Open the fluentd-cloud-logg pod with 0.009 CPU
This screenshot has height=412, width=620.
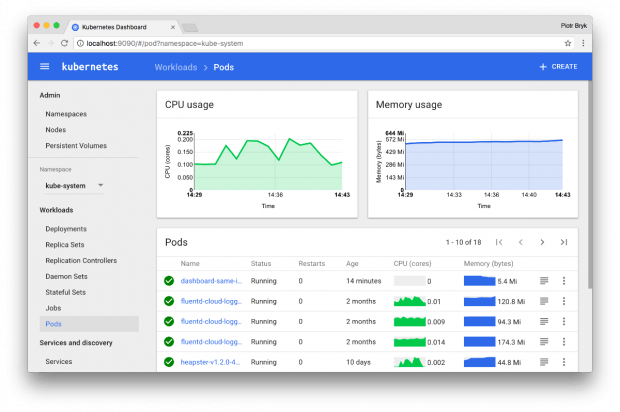click(x=211, y=321)
